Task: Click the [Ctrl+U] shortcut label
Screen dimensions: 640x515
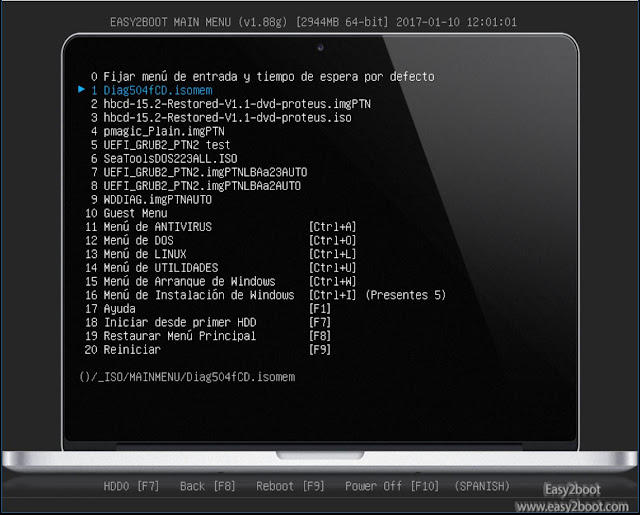Action: click(332, 268)
